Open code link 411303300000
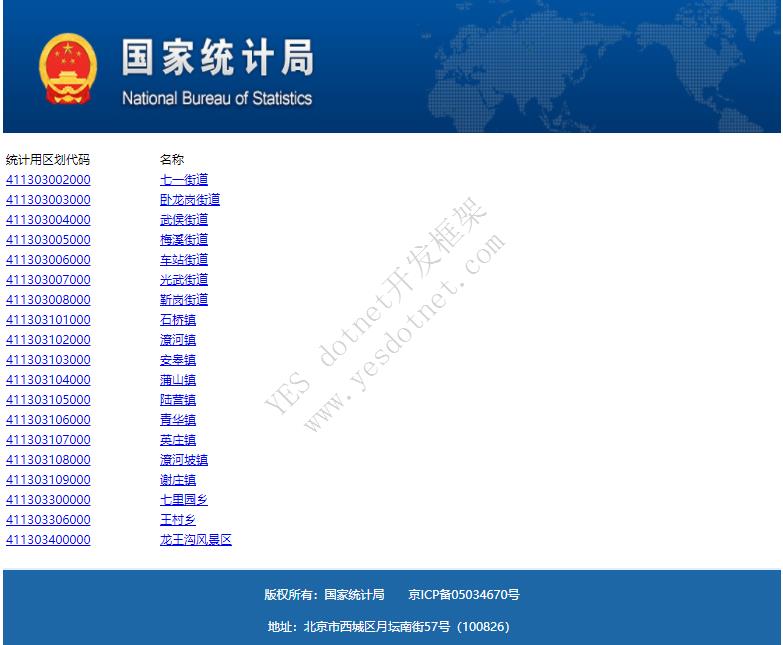Screen dimensions: 783x645 pyautogui.click(x=48, y=499)
